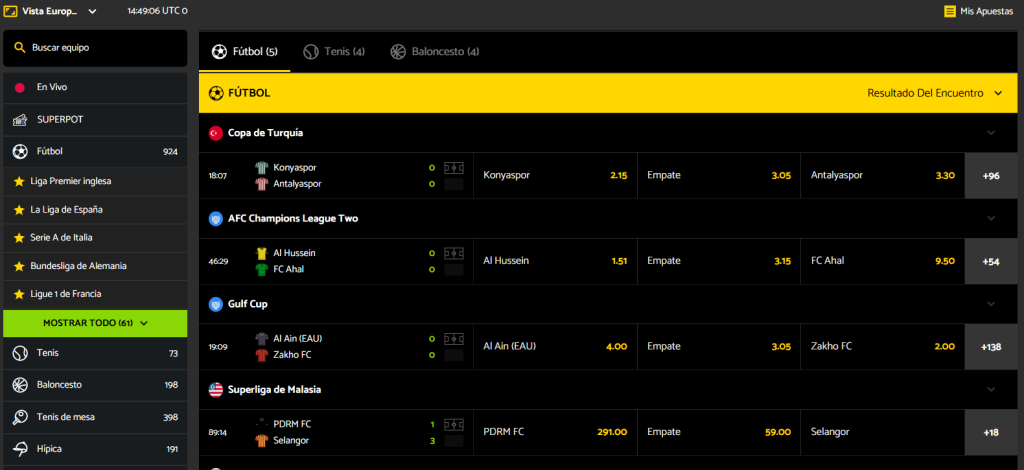
Task: Bet on Empate 3.05 in Konyaspor match
Action: click(x=719, y=176)
